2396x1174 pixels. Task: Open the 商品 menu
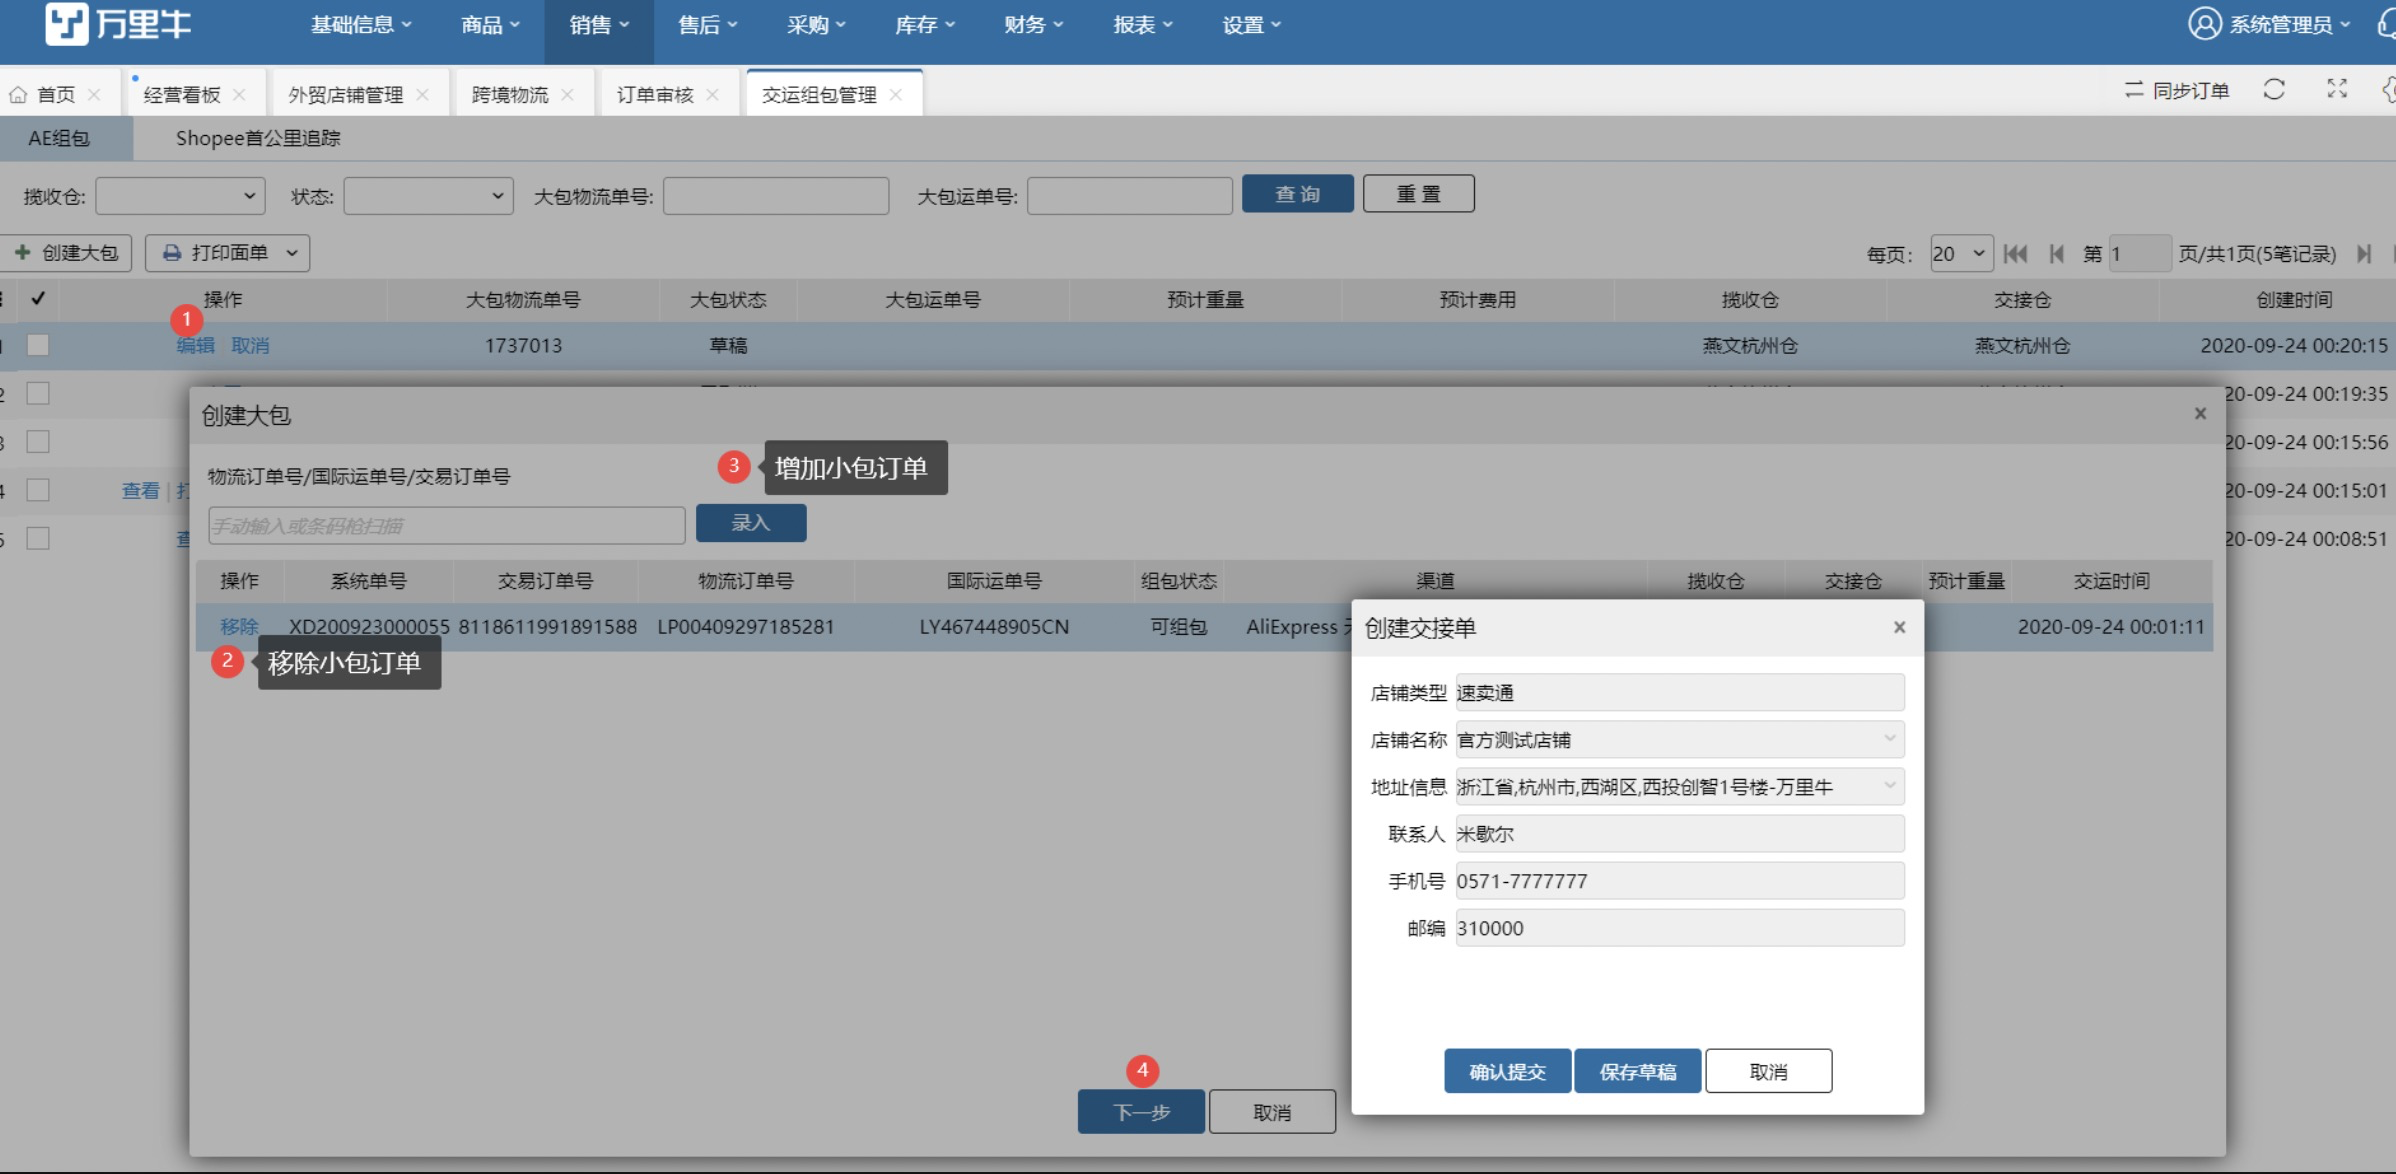click(x=490, y=25)
